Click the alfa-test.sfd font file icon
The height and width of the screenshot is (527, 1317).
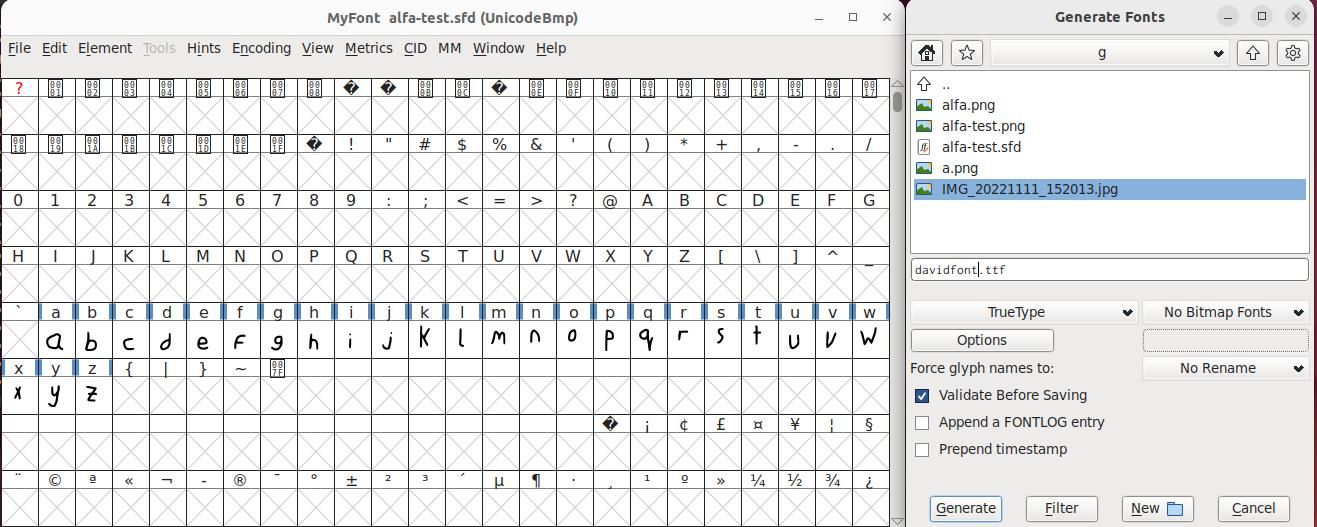[924, 147]
